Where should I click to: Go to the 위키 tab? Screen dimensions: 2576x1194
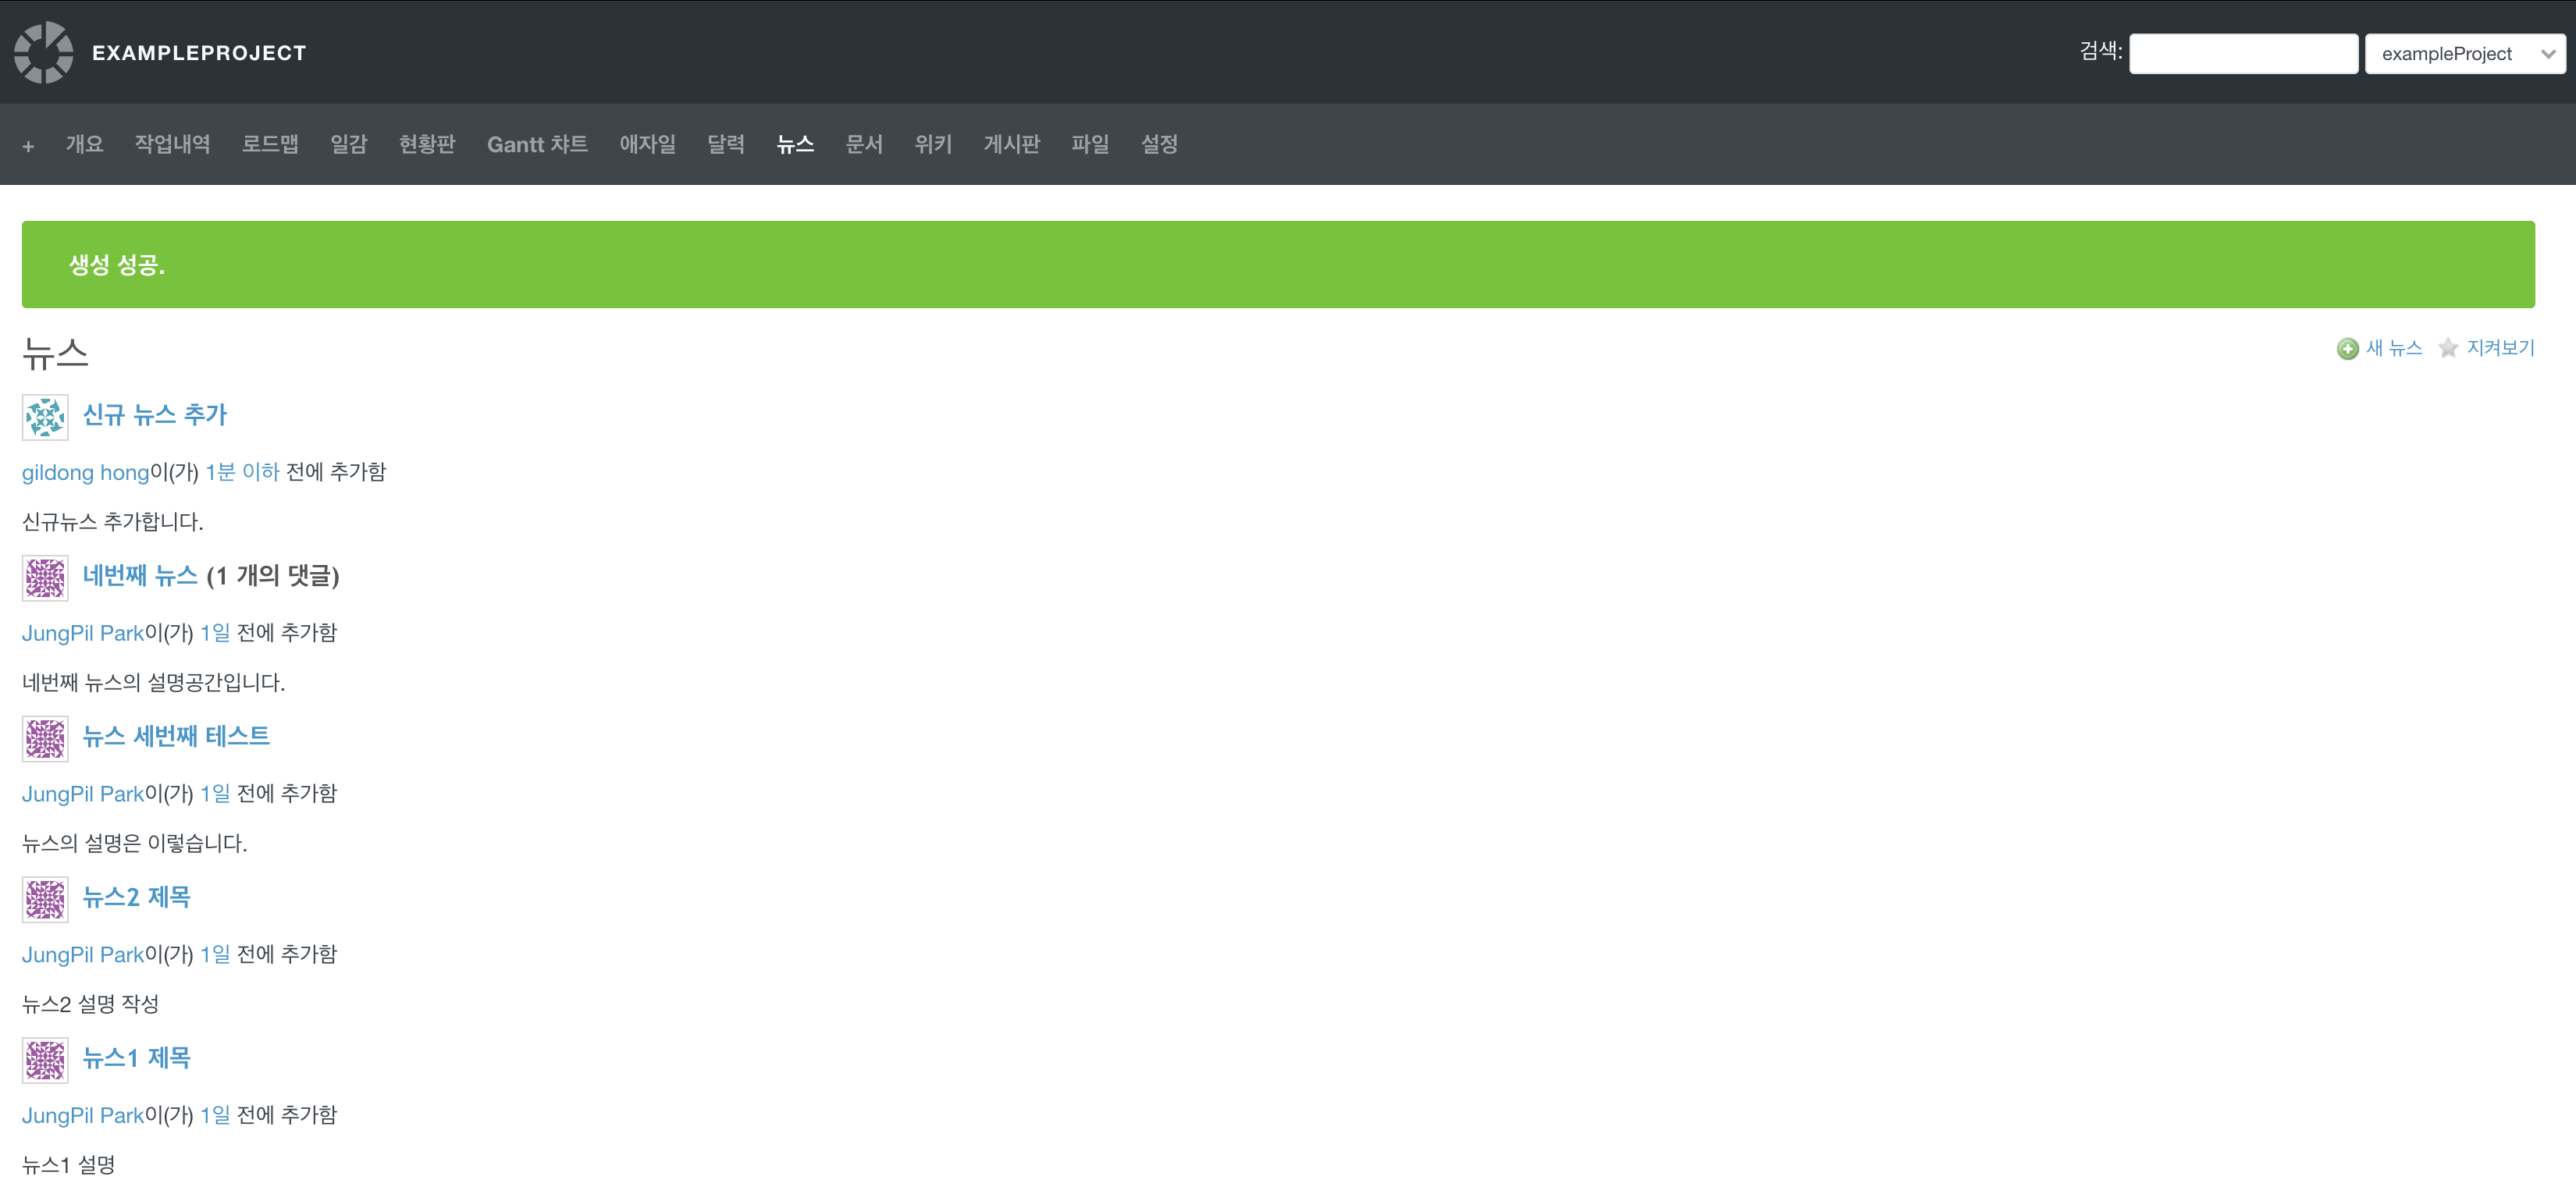pos(933,145)
